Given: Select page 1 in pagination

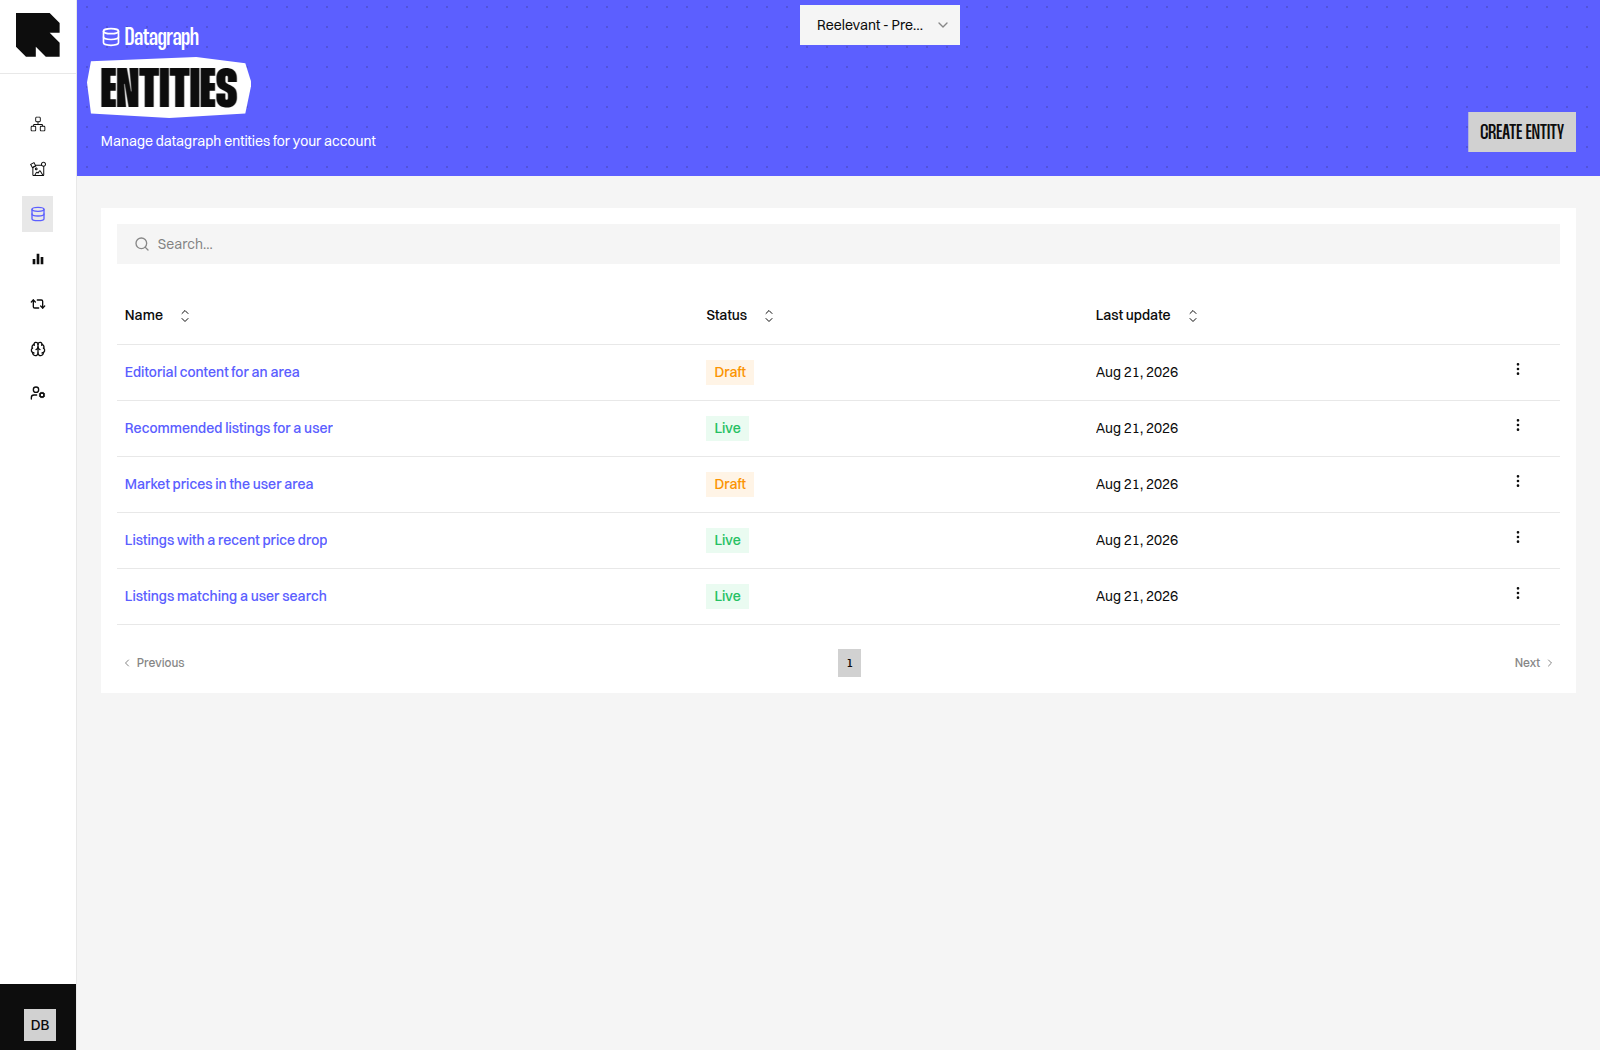Looking at the screenshot, I should point(849,663).
